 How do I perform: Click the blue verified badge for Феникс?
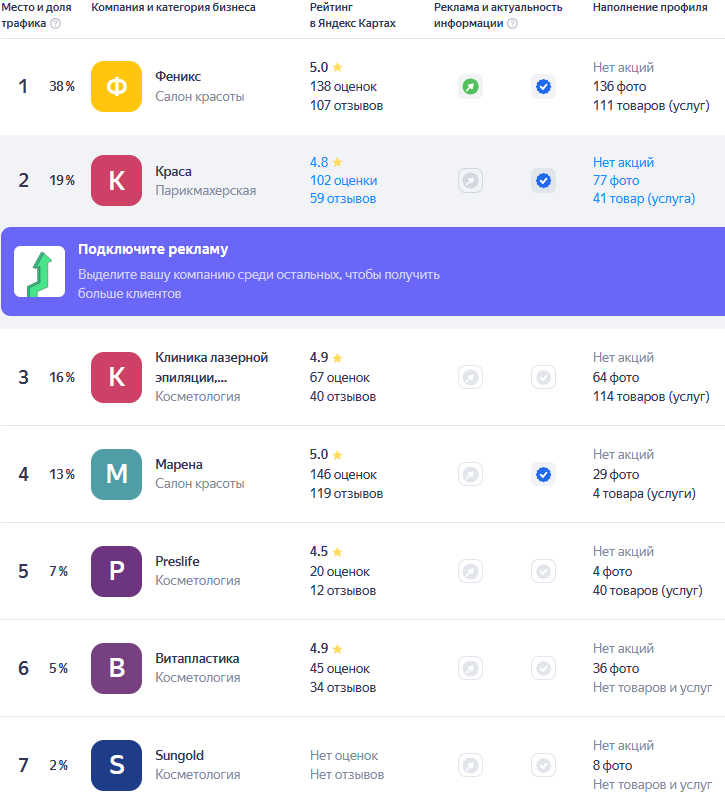click(543, 87)
